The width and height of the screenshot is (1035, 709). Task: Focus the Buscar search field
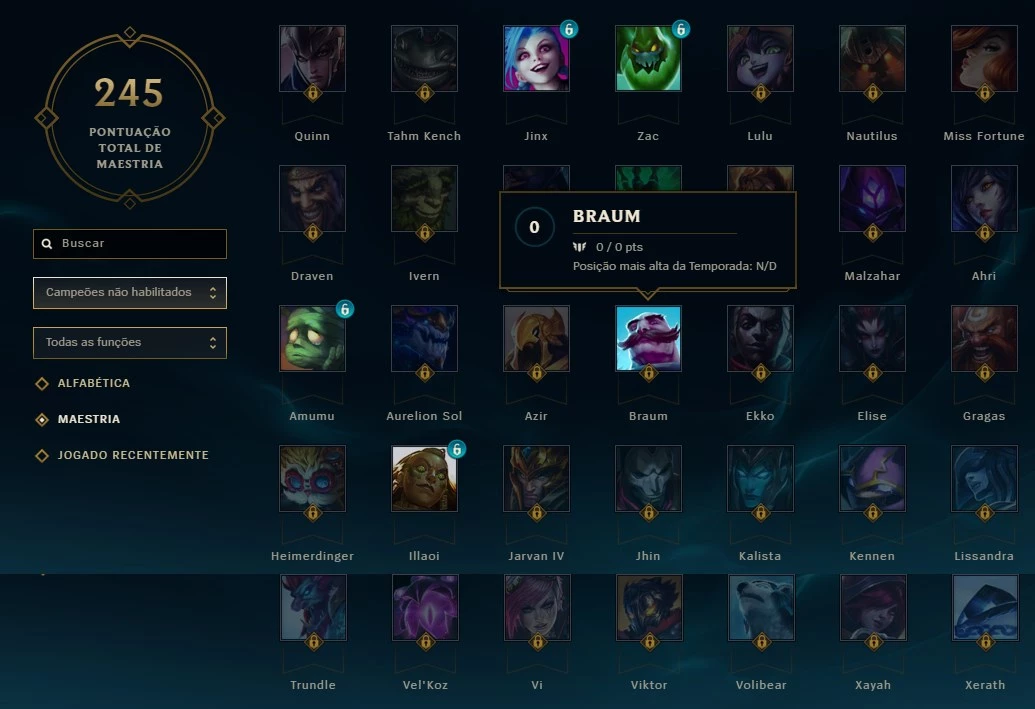130,244
